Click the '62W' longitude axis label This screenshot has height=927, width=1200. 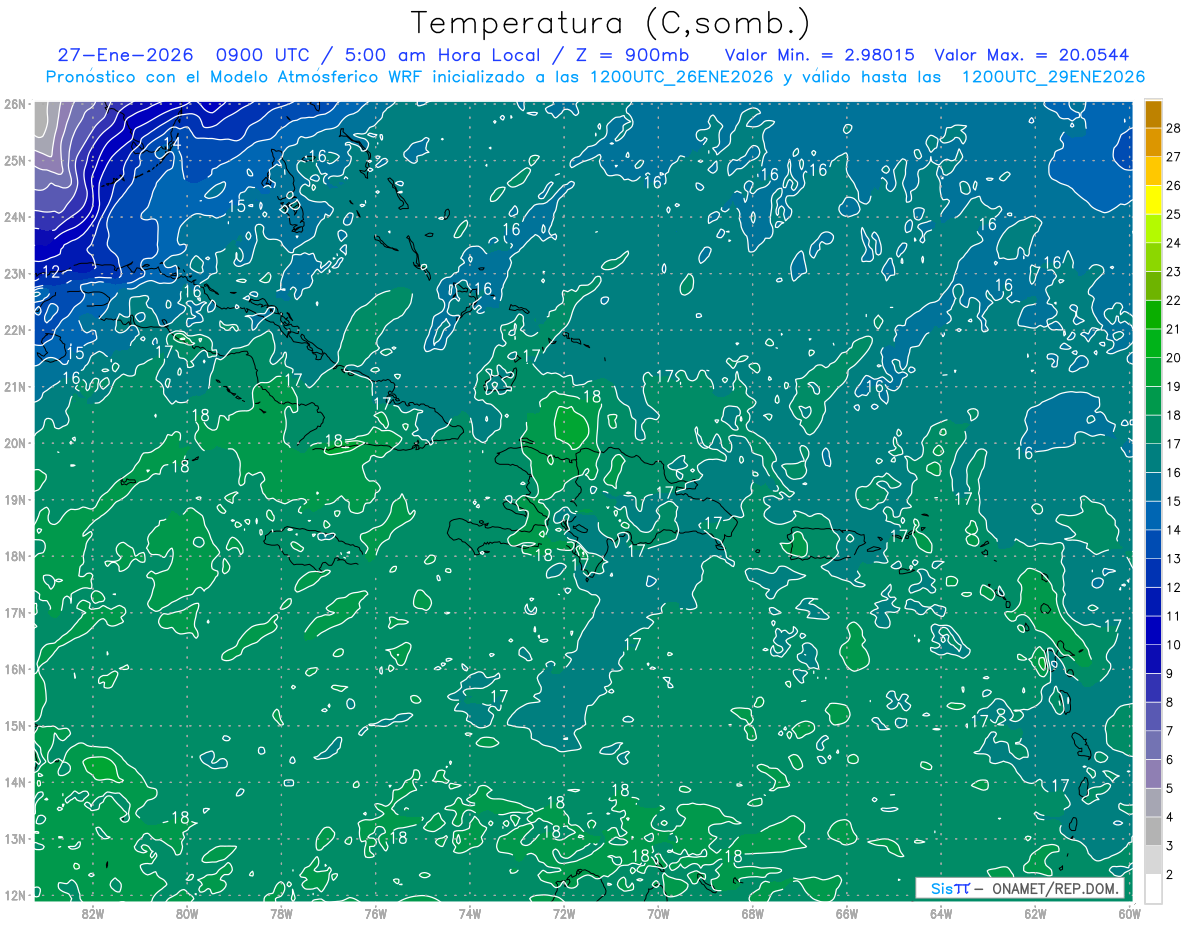pyautogui.click(x=1035, y=913)
